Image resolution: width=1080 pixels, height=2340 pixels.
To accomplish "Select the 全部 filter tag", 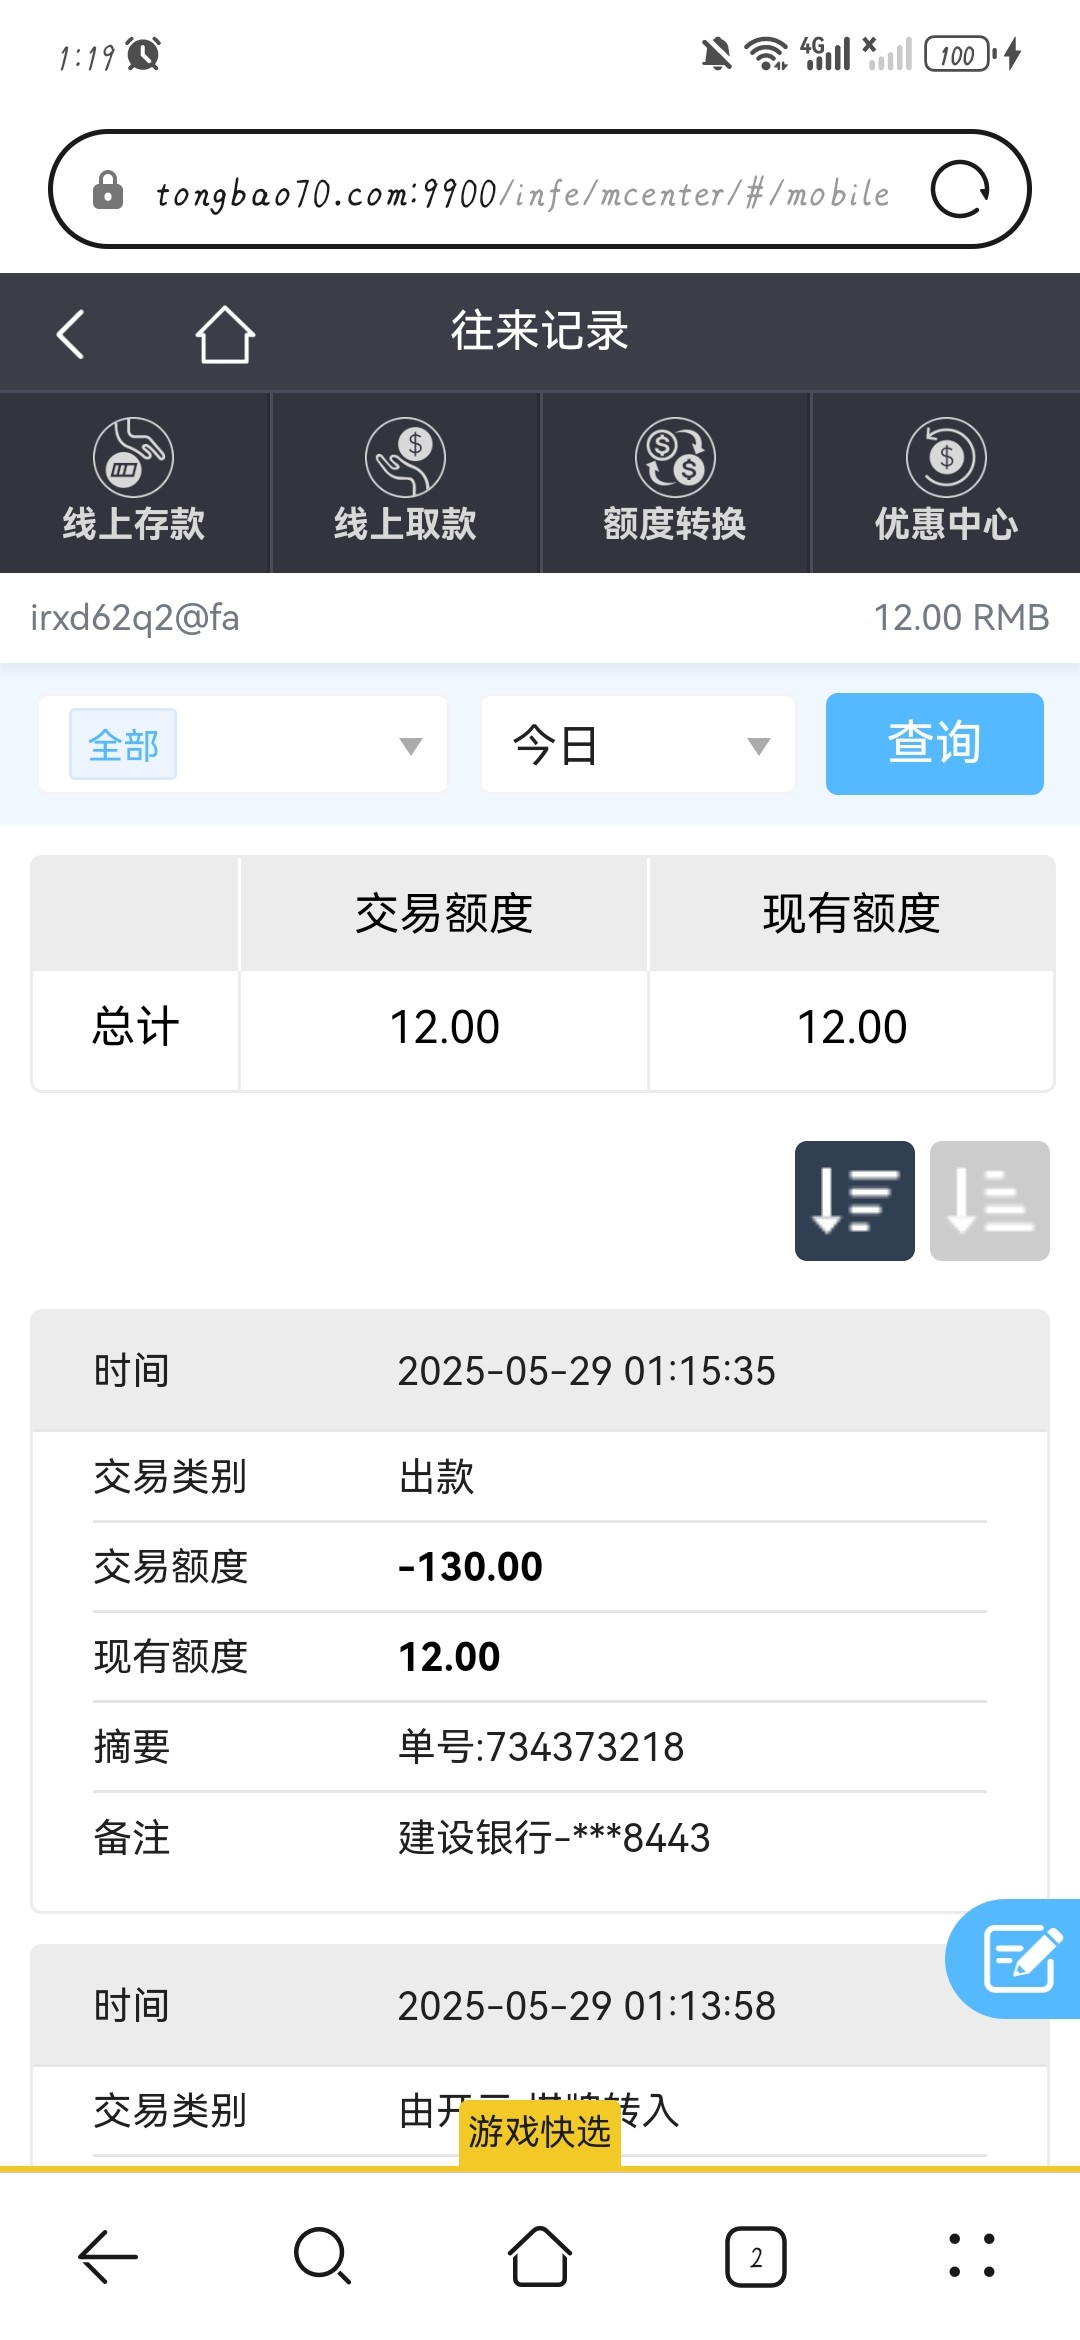I will click(123, 745).
